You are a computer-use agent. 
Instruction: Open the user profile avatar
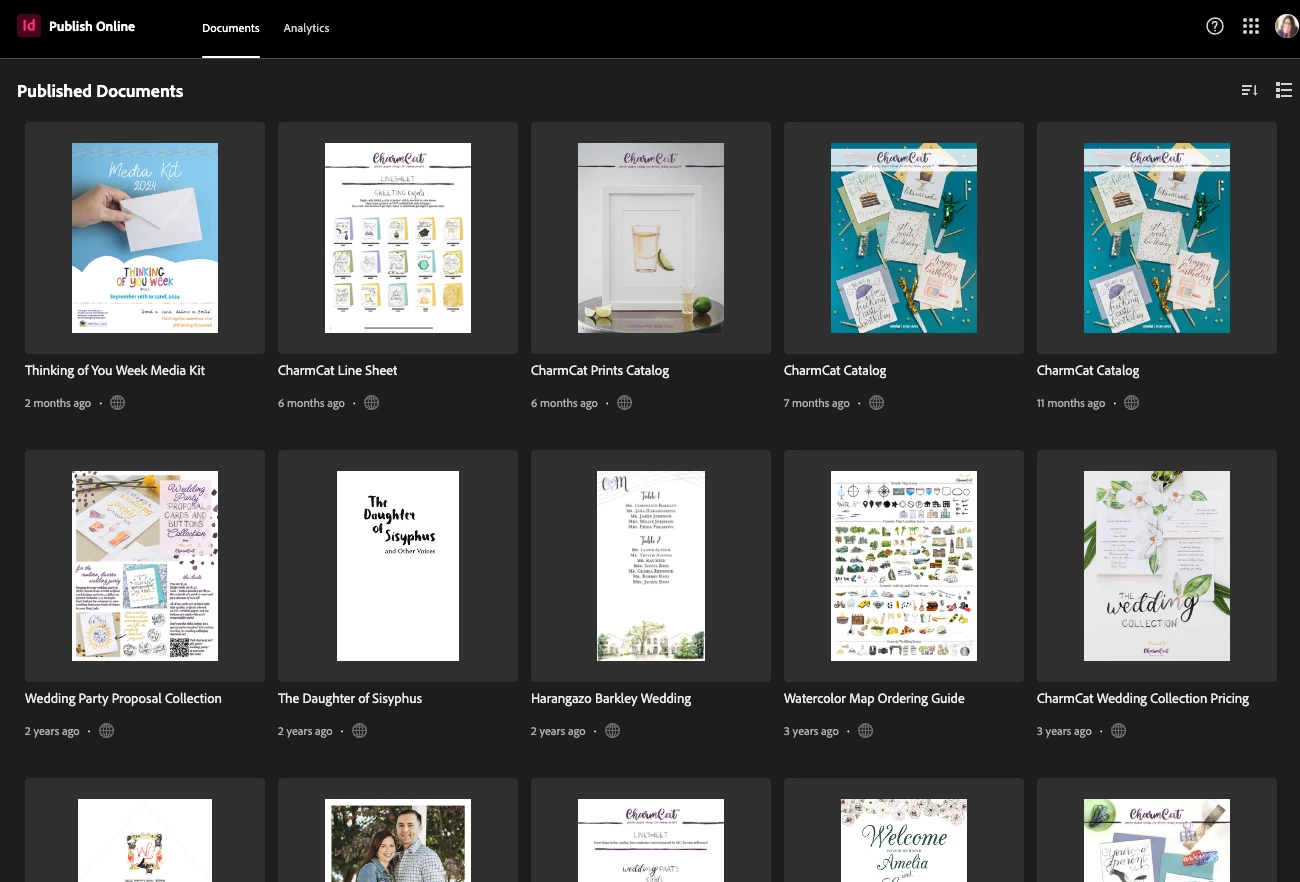click(1286, 27)
